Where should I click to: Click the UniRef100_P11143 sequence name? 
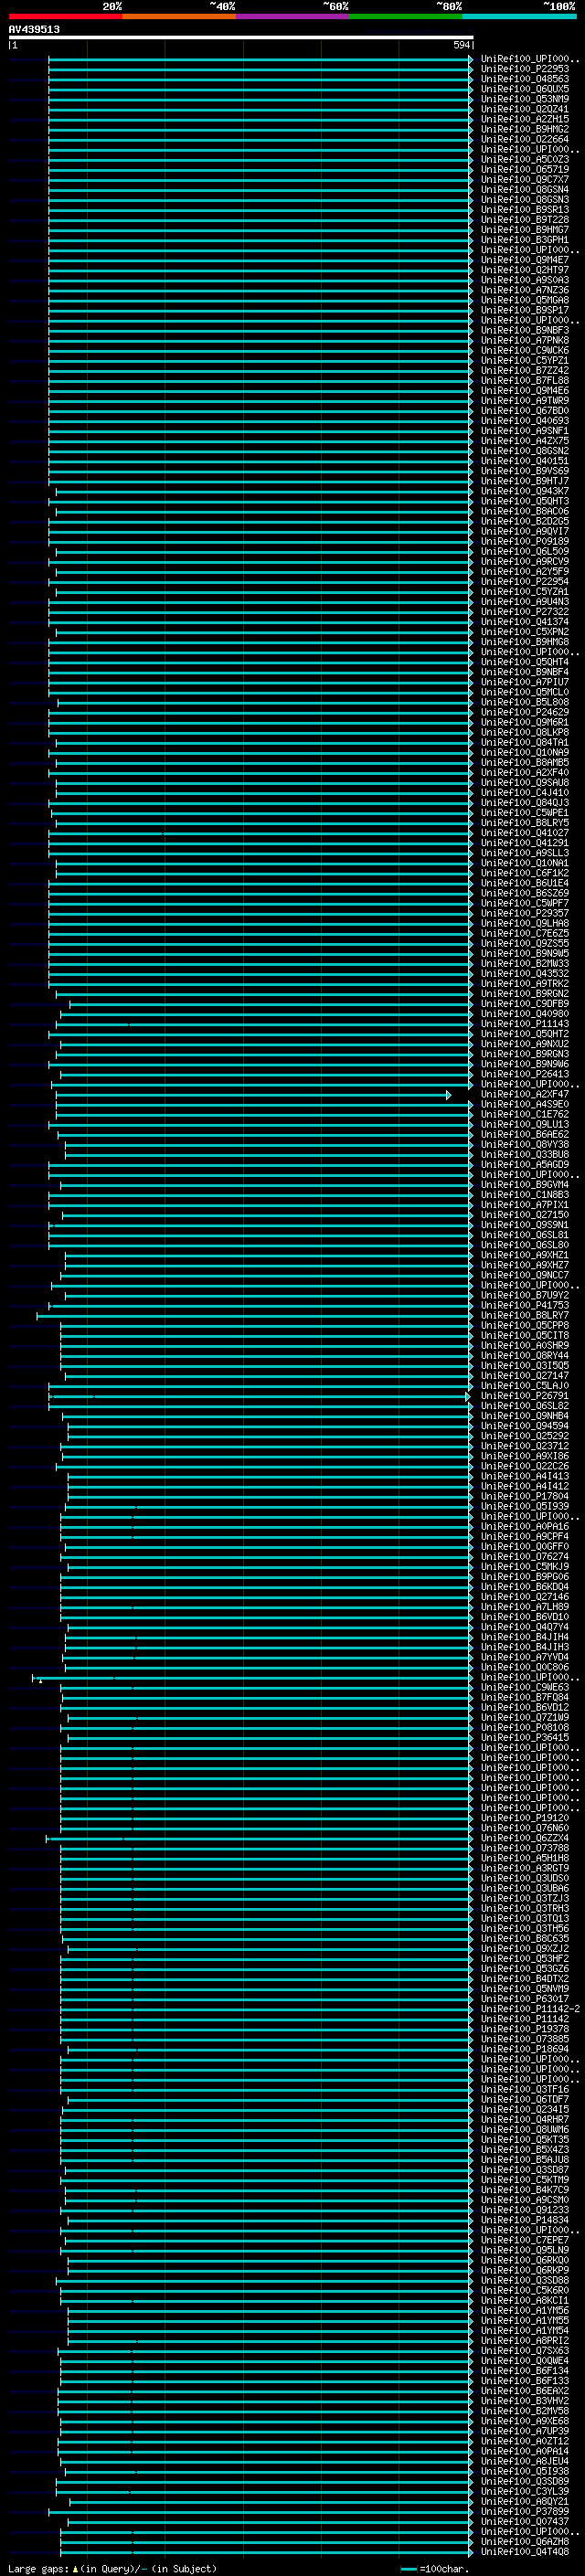point(525,1024)
